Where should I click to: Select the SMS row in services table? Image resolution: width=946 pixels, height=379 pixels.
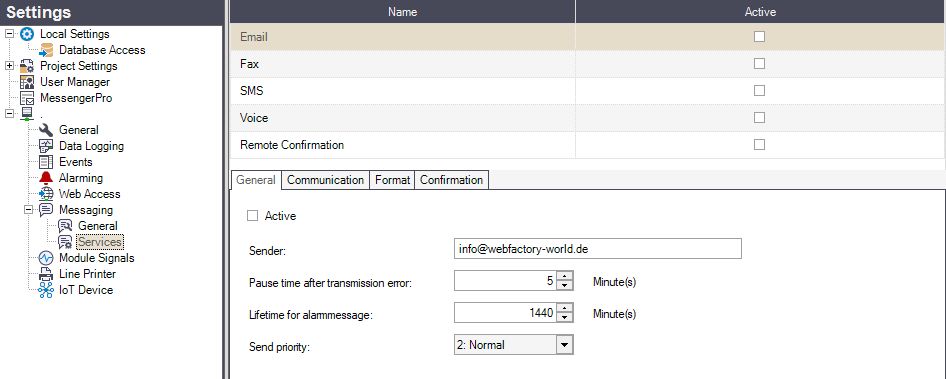(x=587, y=91)
